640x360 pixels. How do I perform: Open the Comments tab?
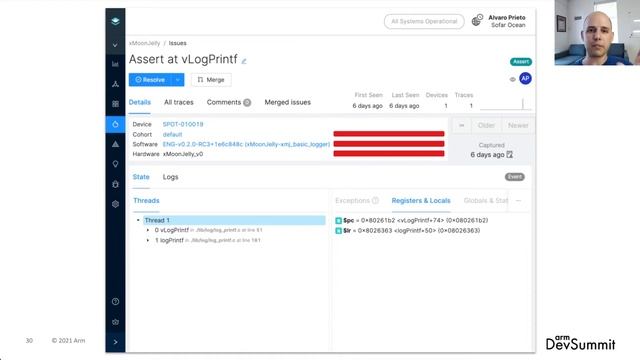[229, 102]
